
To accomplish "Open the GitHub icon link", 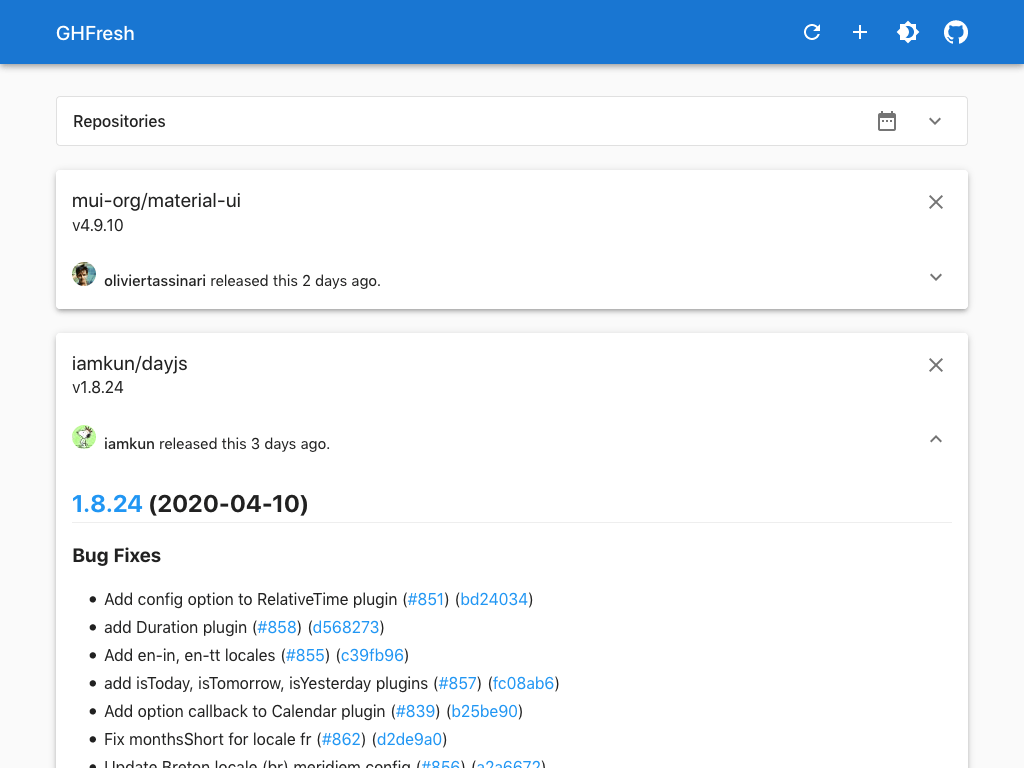I will [956, 32].
